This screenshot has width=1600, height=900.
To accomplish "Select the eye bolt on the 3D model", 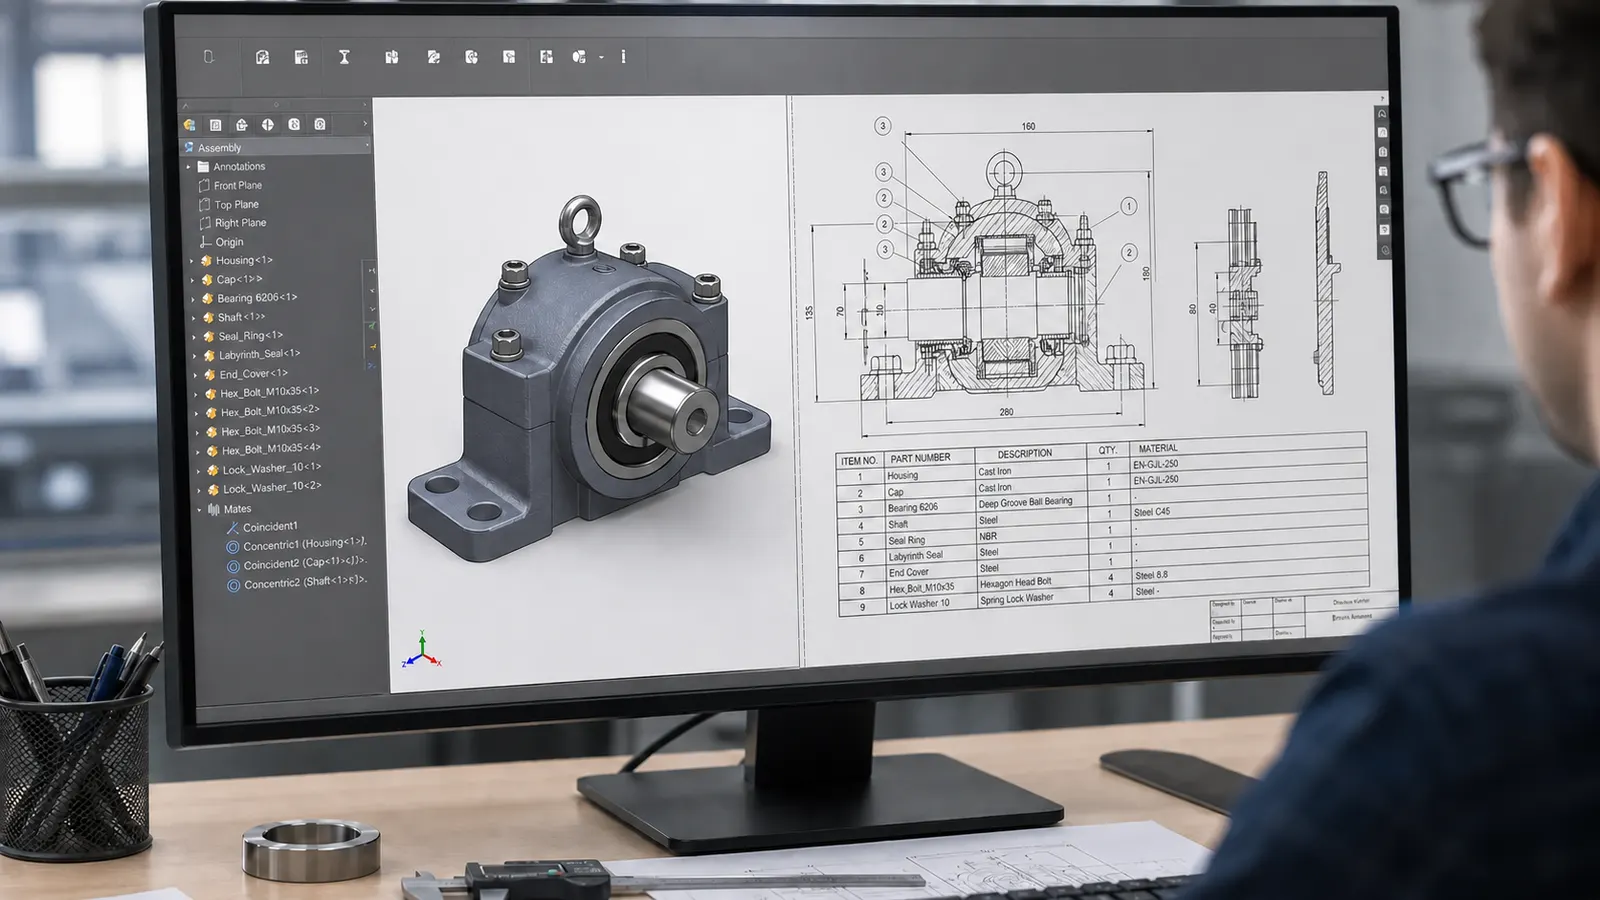I will click(580, 222).
